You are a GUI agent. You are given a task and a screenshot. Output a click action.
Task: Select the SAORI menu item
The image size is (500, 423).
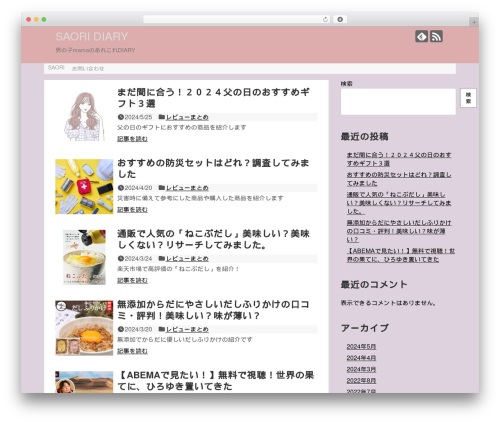(56, 68)
